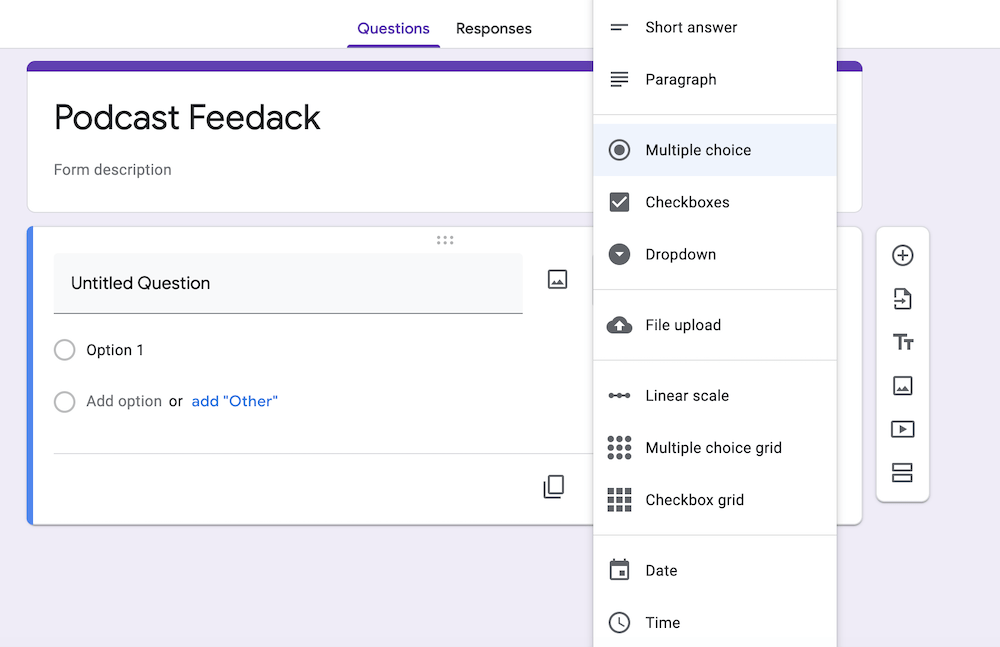Add a video to the form
This screenshot has width=1000, height=647.
[x=903, y=428]
